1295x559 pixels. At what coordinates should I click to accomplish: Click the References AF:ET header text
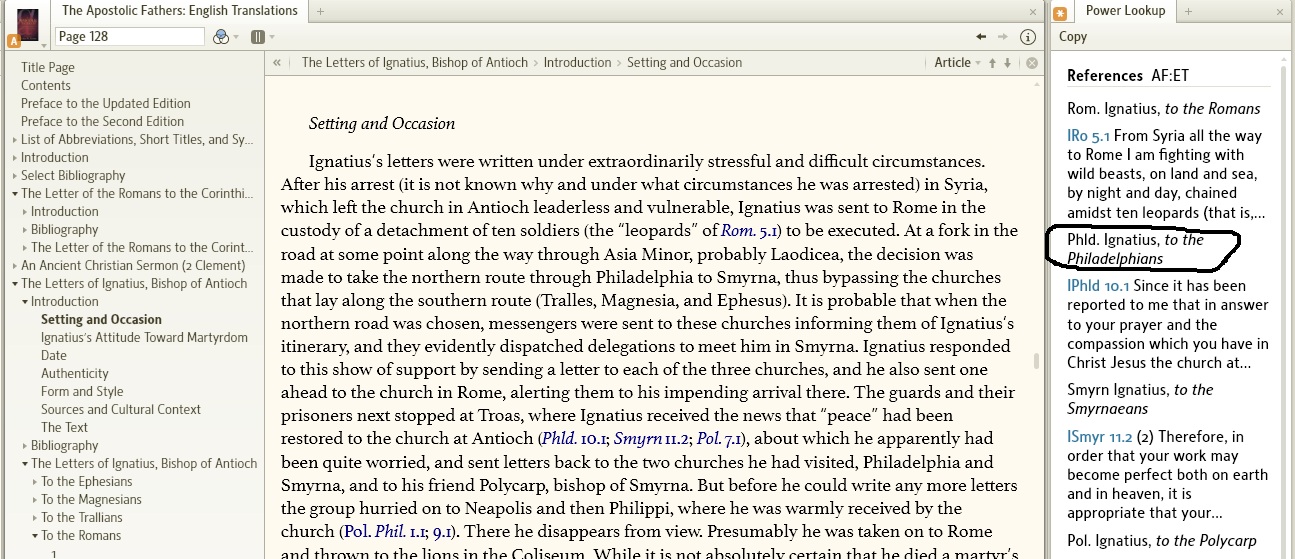click(1128, 76)
